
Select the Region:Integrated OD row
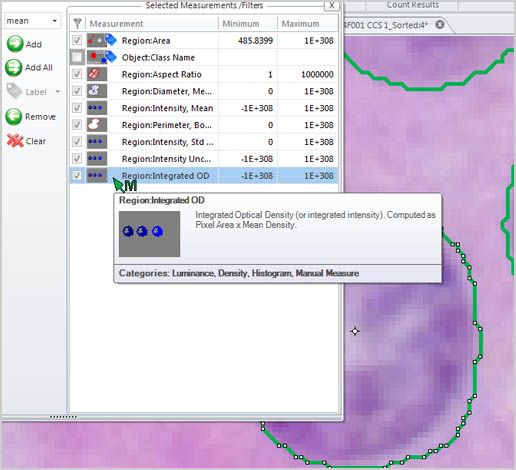[203, 176]
